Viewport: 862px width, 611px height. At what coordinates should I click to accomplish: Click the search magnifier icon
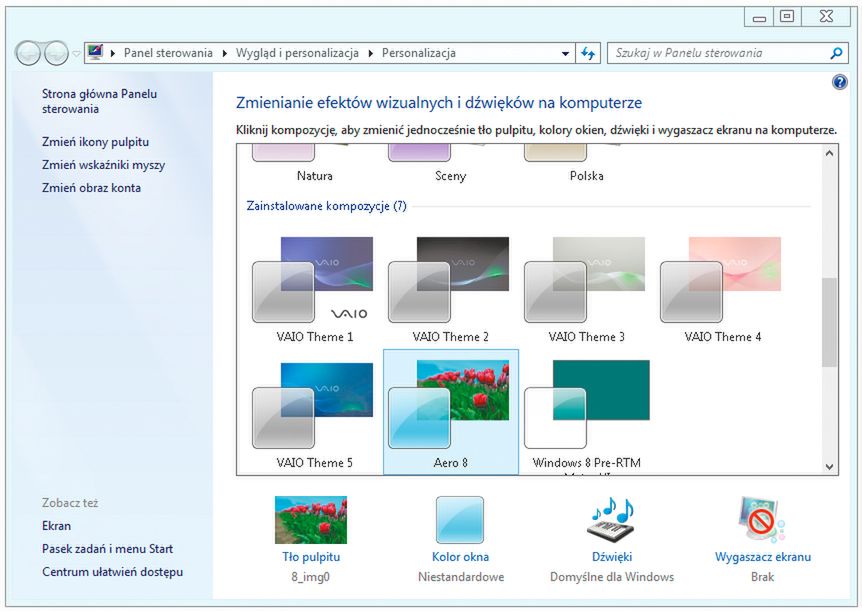pyautogui.click(x=836, y=53)
